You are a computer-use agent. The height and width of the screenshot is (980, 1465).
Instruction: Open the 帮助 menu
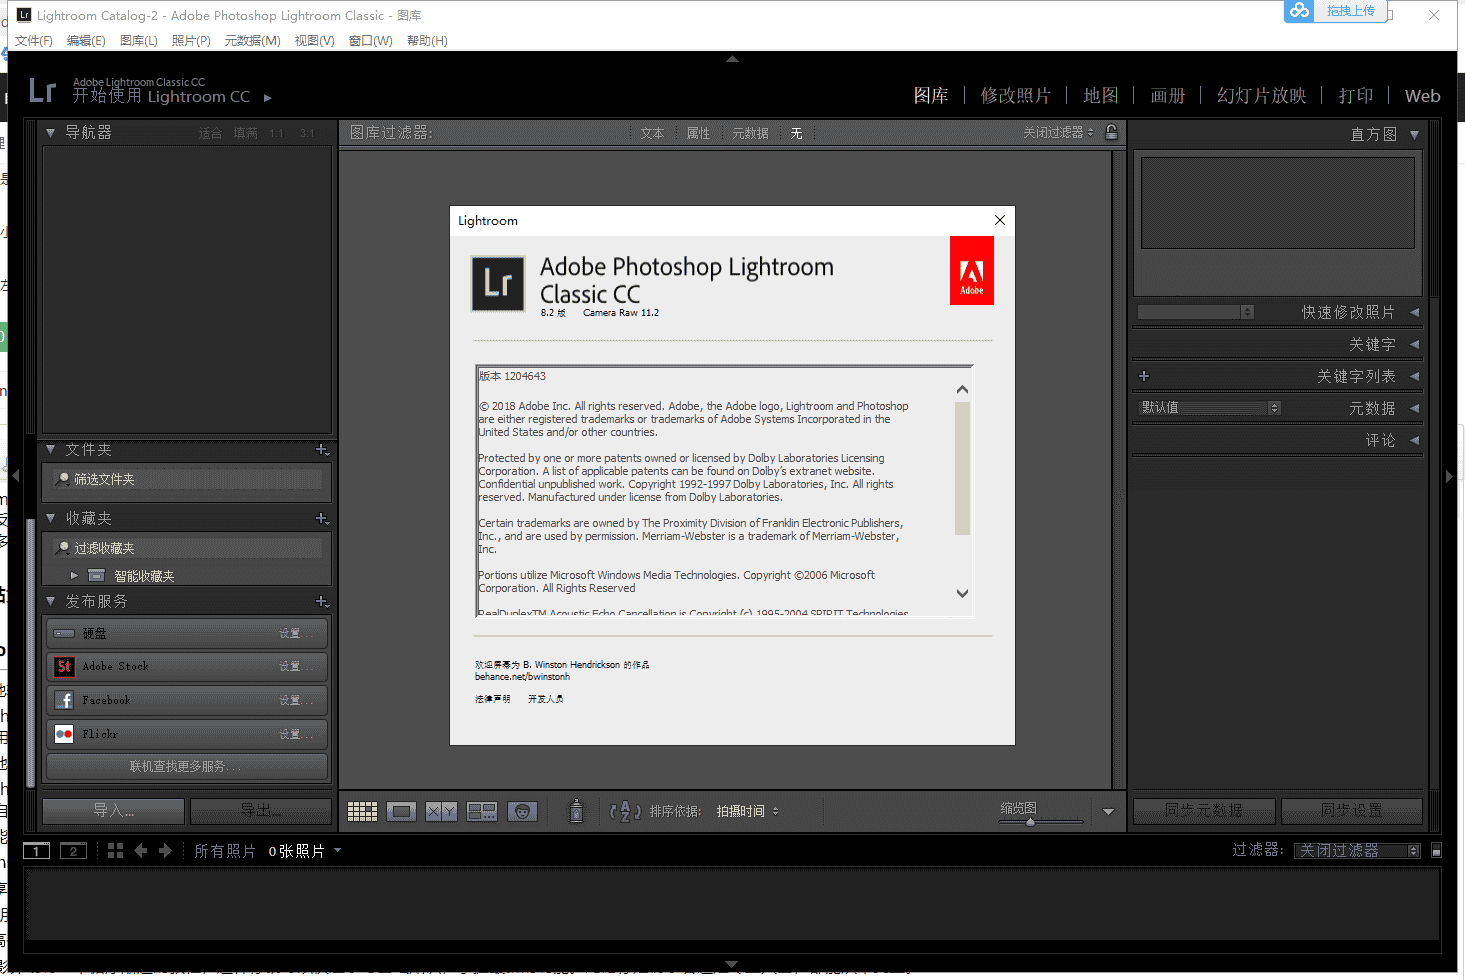point(427,40)
